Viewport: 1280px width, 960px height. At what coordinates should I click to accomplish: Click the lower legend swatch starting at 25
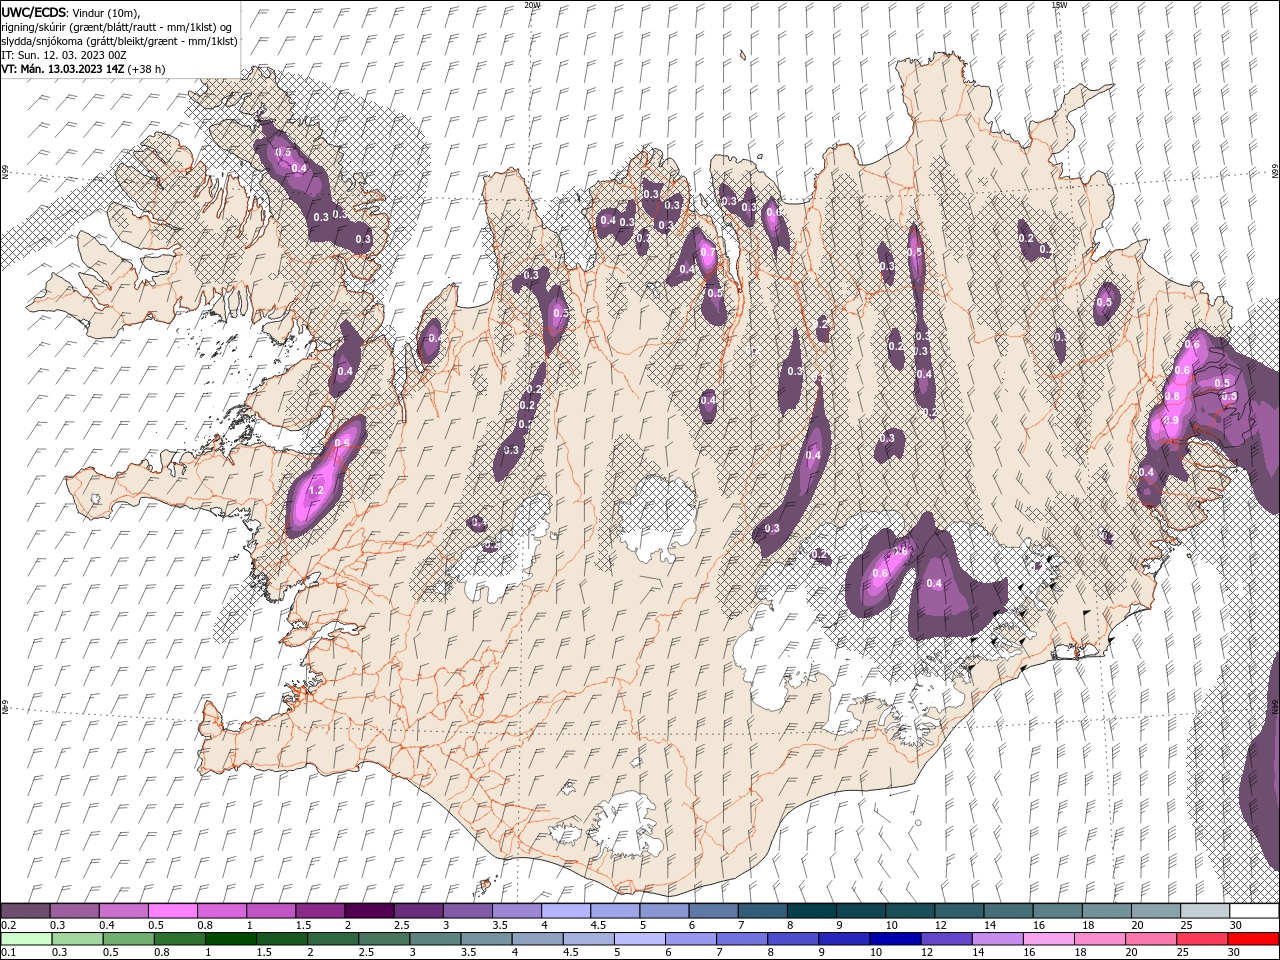point(1200,939)
